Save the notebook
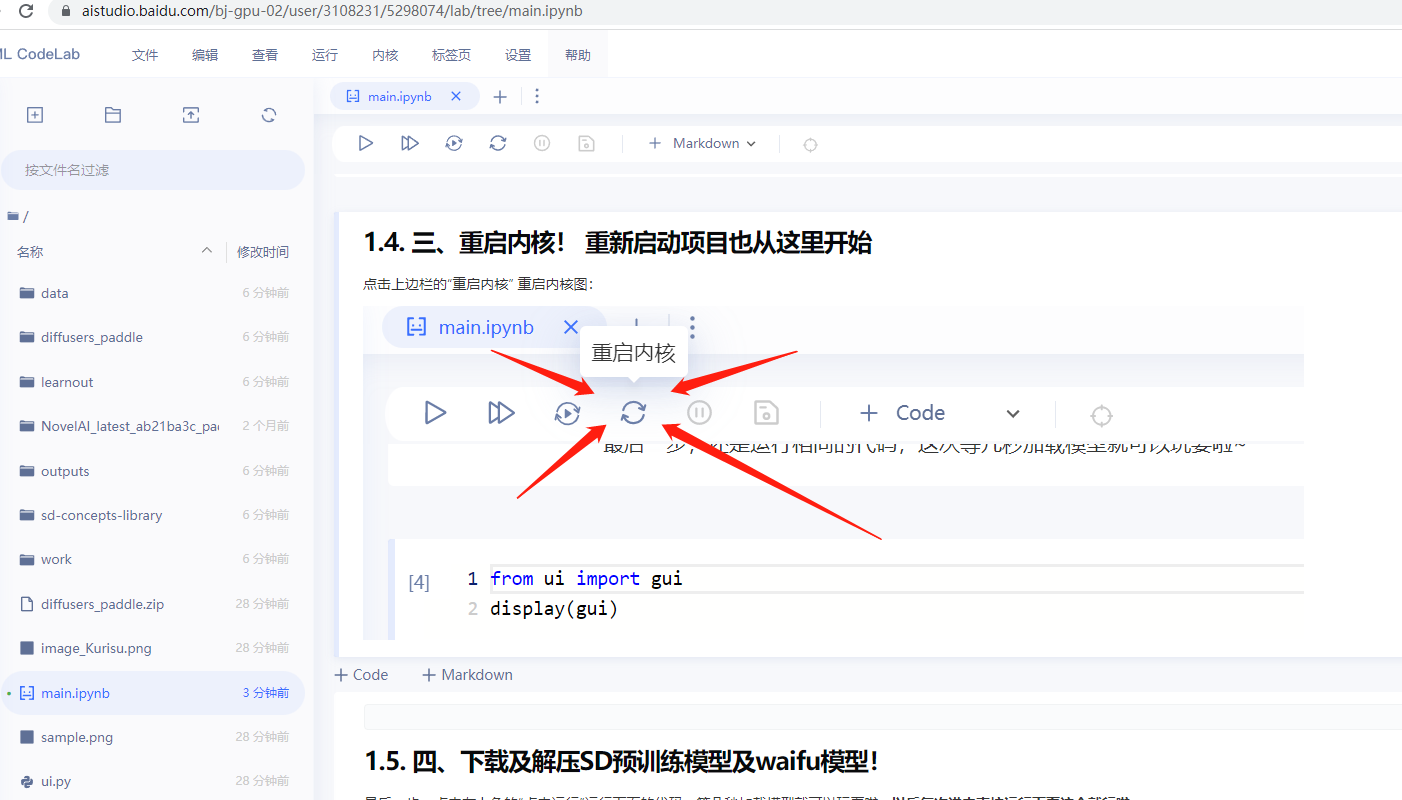The height and width of the screenshot is (800, 1402). (586, 143)
